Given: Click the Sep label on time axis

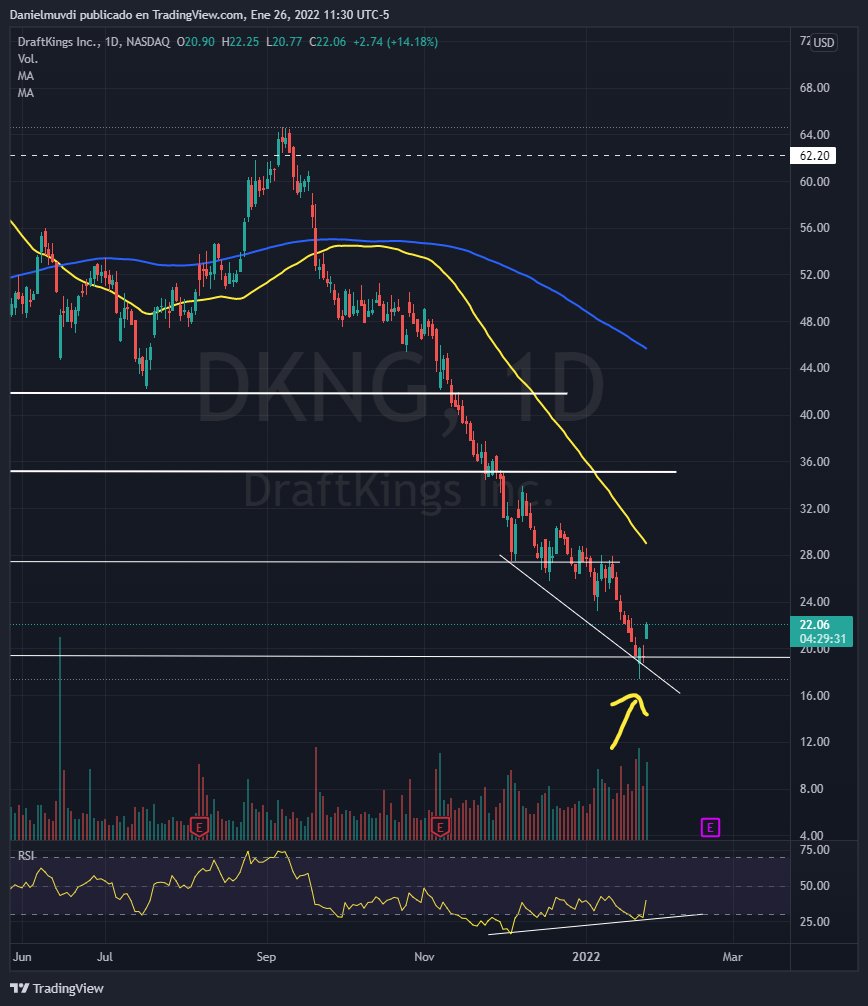Looking at the screenshot, I should [266, 957].
